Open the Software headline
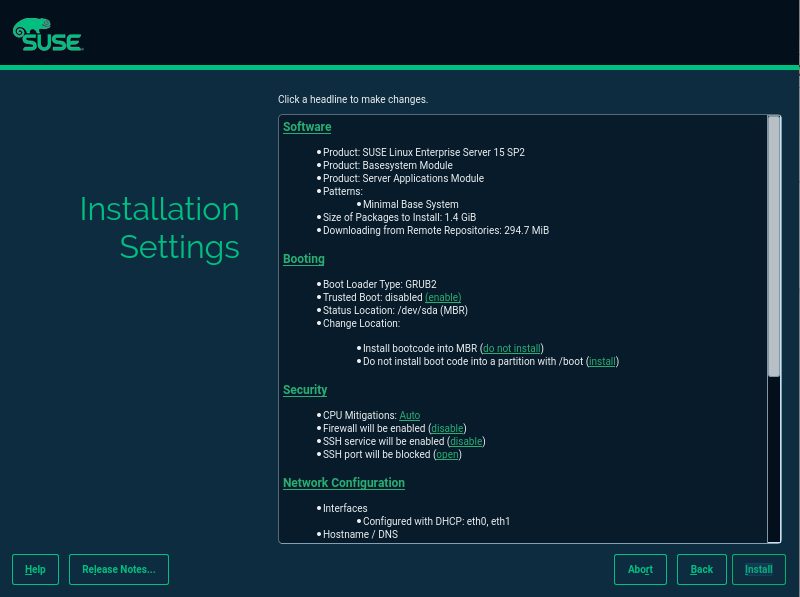 point(307,127)
